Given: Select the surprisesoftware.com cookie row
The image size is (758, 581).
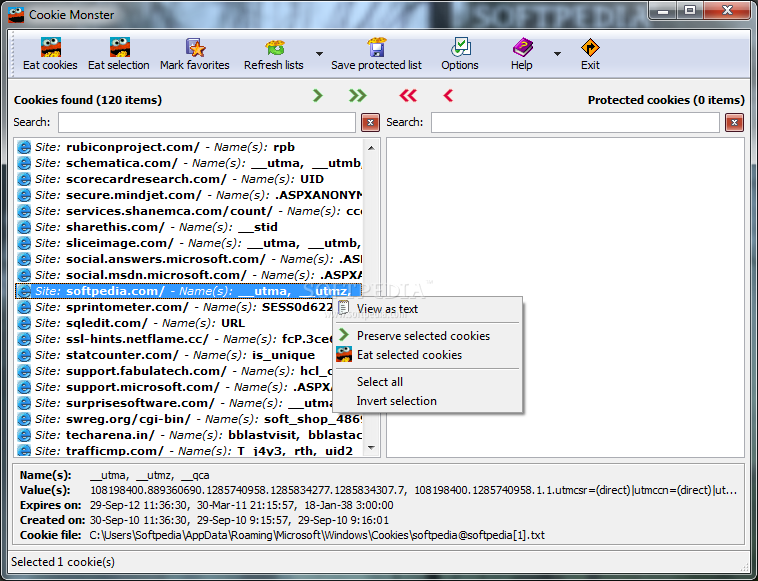Looking at the screenshot, I should click(x=174, y=403).
